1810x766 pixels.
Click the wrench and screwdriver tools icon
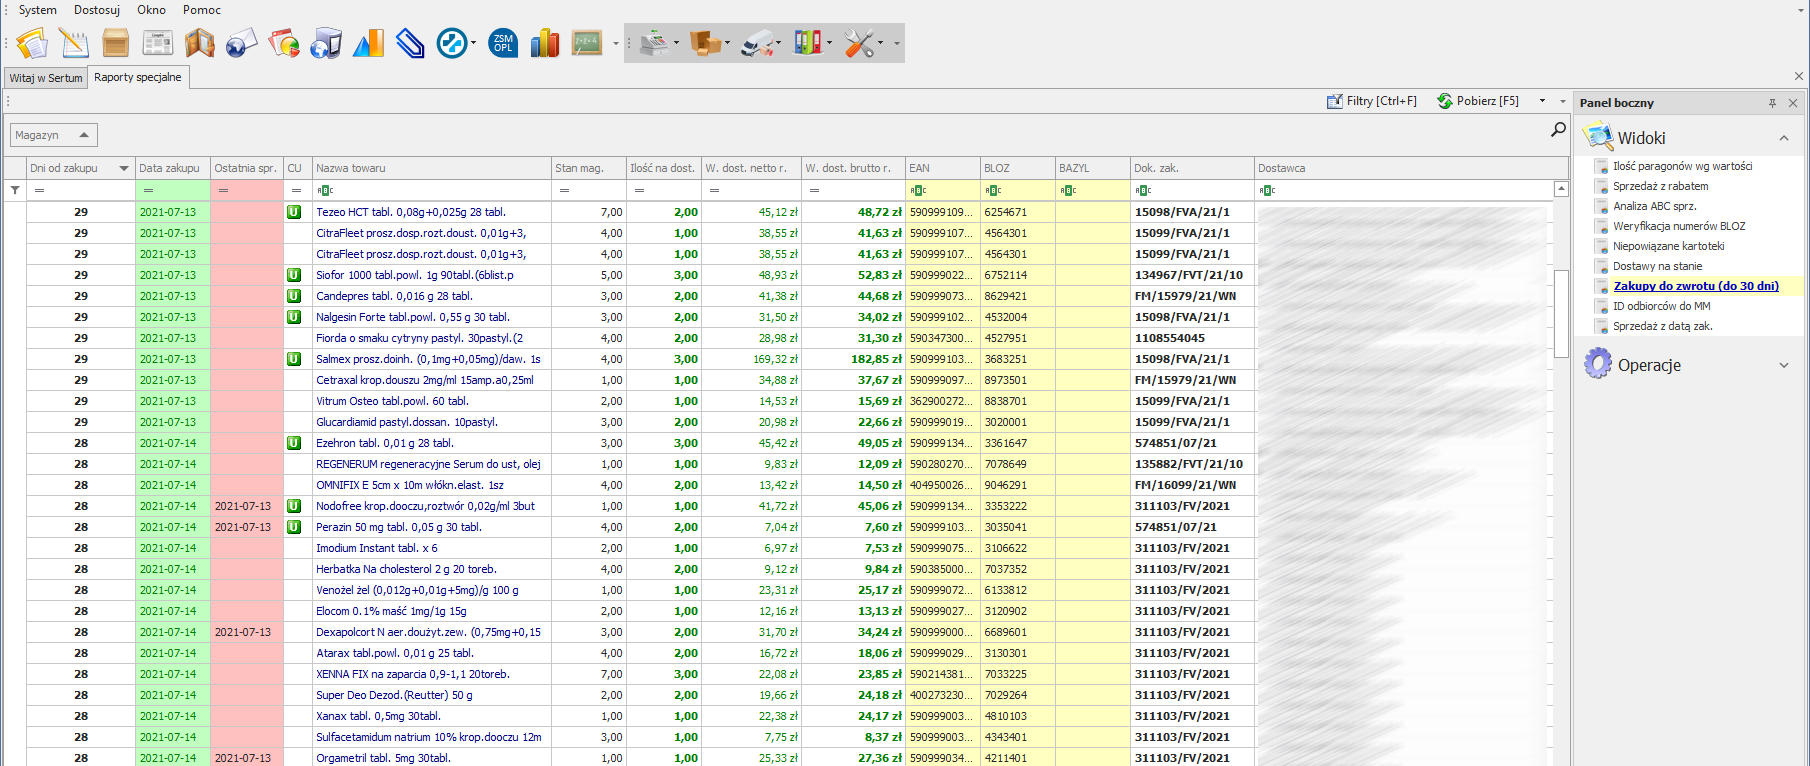click(x=860, y=43)
